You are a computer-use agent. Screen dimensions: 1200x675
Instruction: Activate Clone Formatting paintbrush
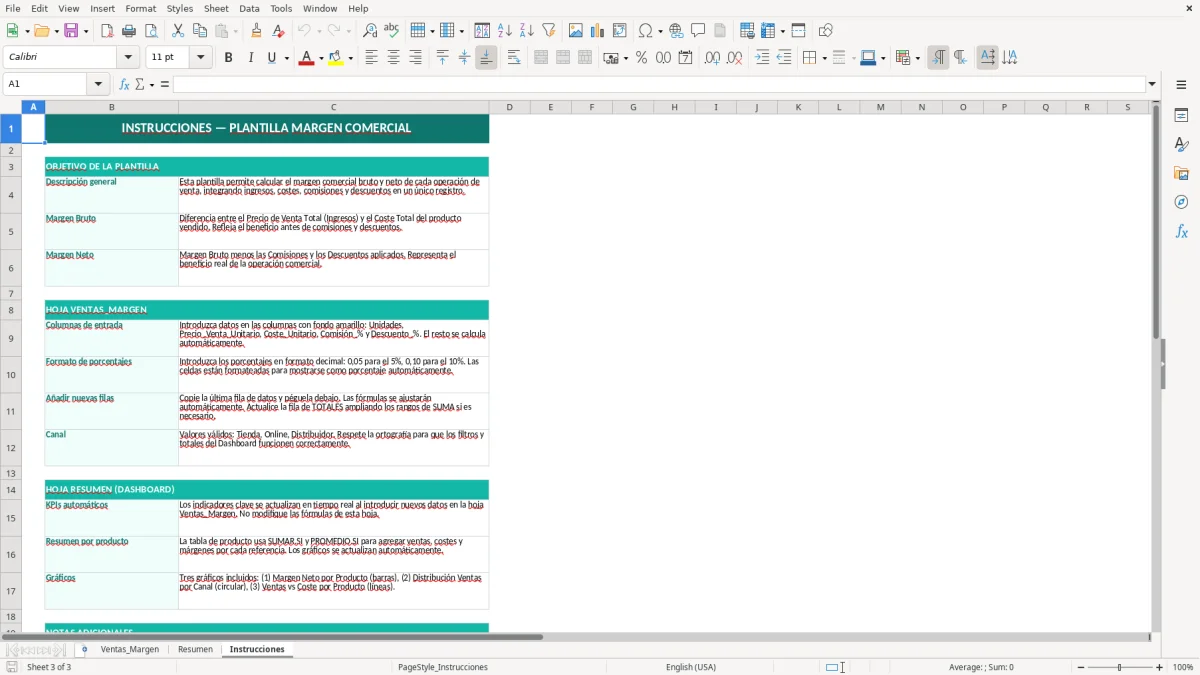click(x=256, y=31)
